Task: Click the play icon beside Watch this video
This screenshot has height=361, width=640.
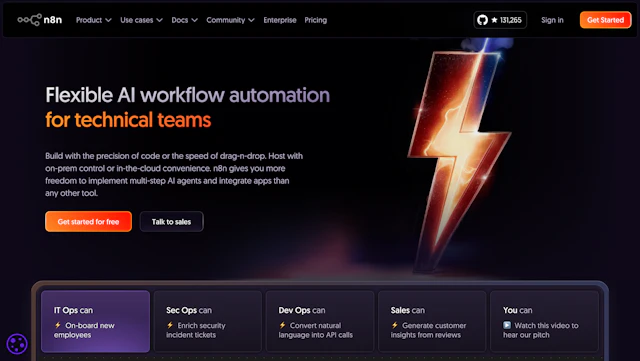Action: 507,325
